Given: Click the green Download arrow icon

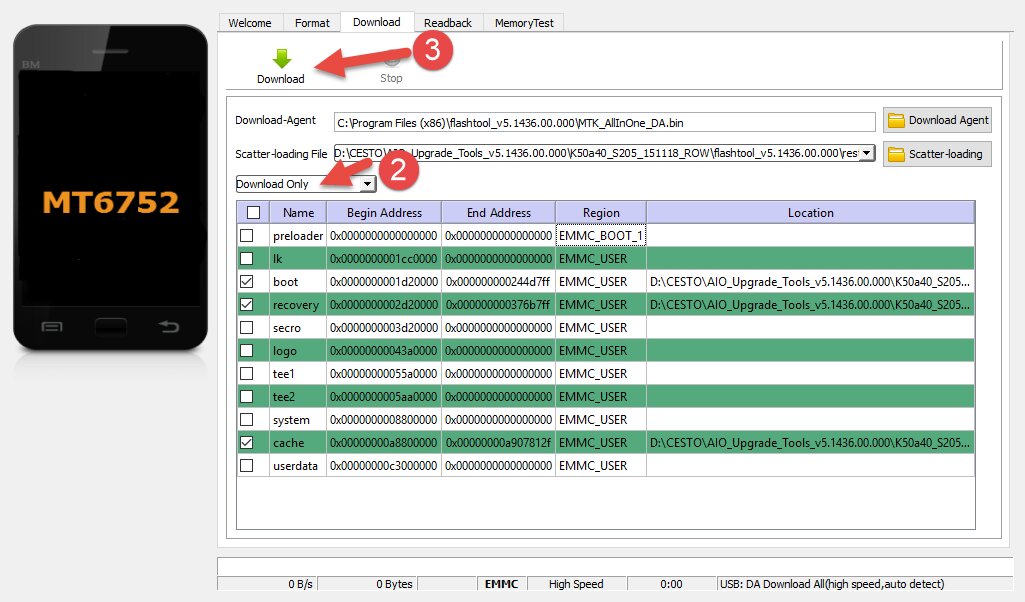Looking at the screenshot, I should point(281,59).
